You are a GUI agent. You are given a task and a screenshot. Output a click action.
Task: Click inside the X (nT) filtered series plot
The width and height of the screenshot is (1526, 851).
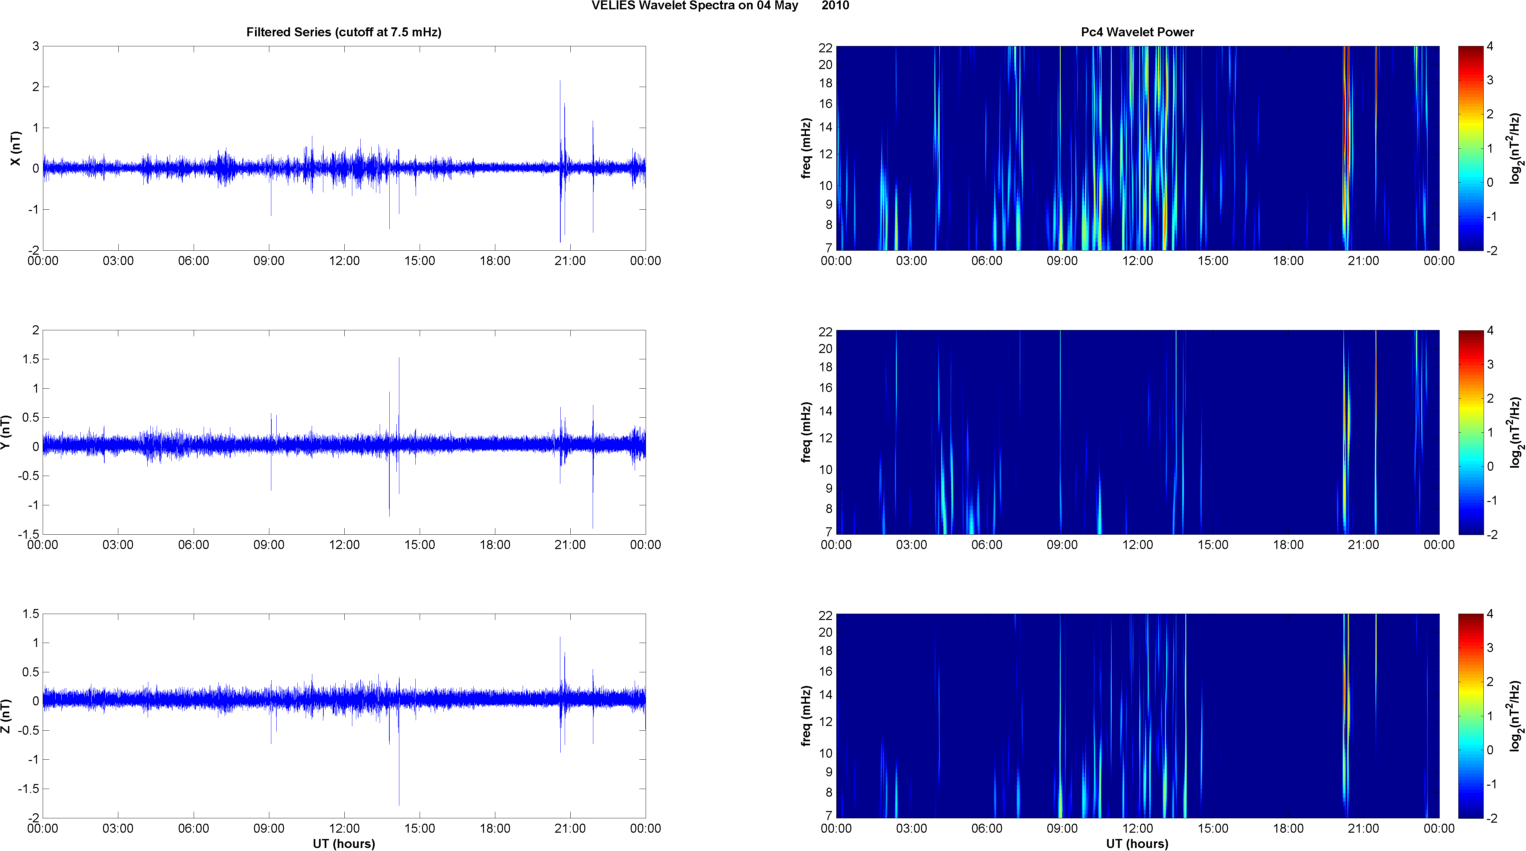pos(344,148)
